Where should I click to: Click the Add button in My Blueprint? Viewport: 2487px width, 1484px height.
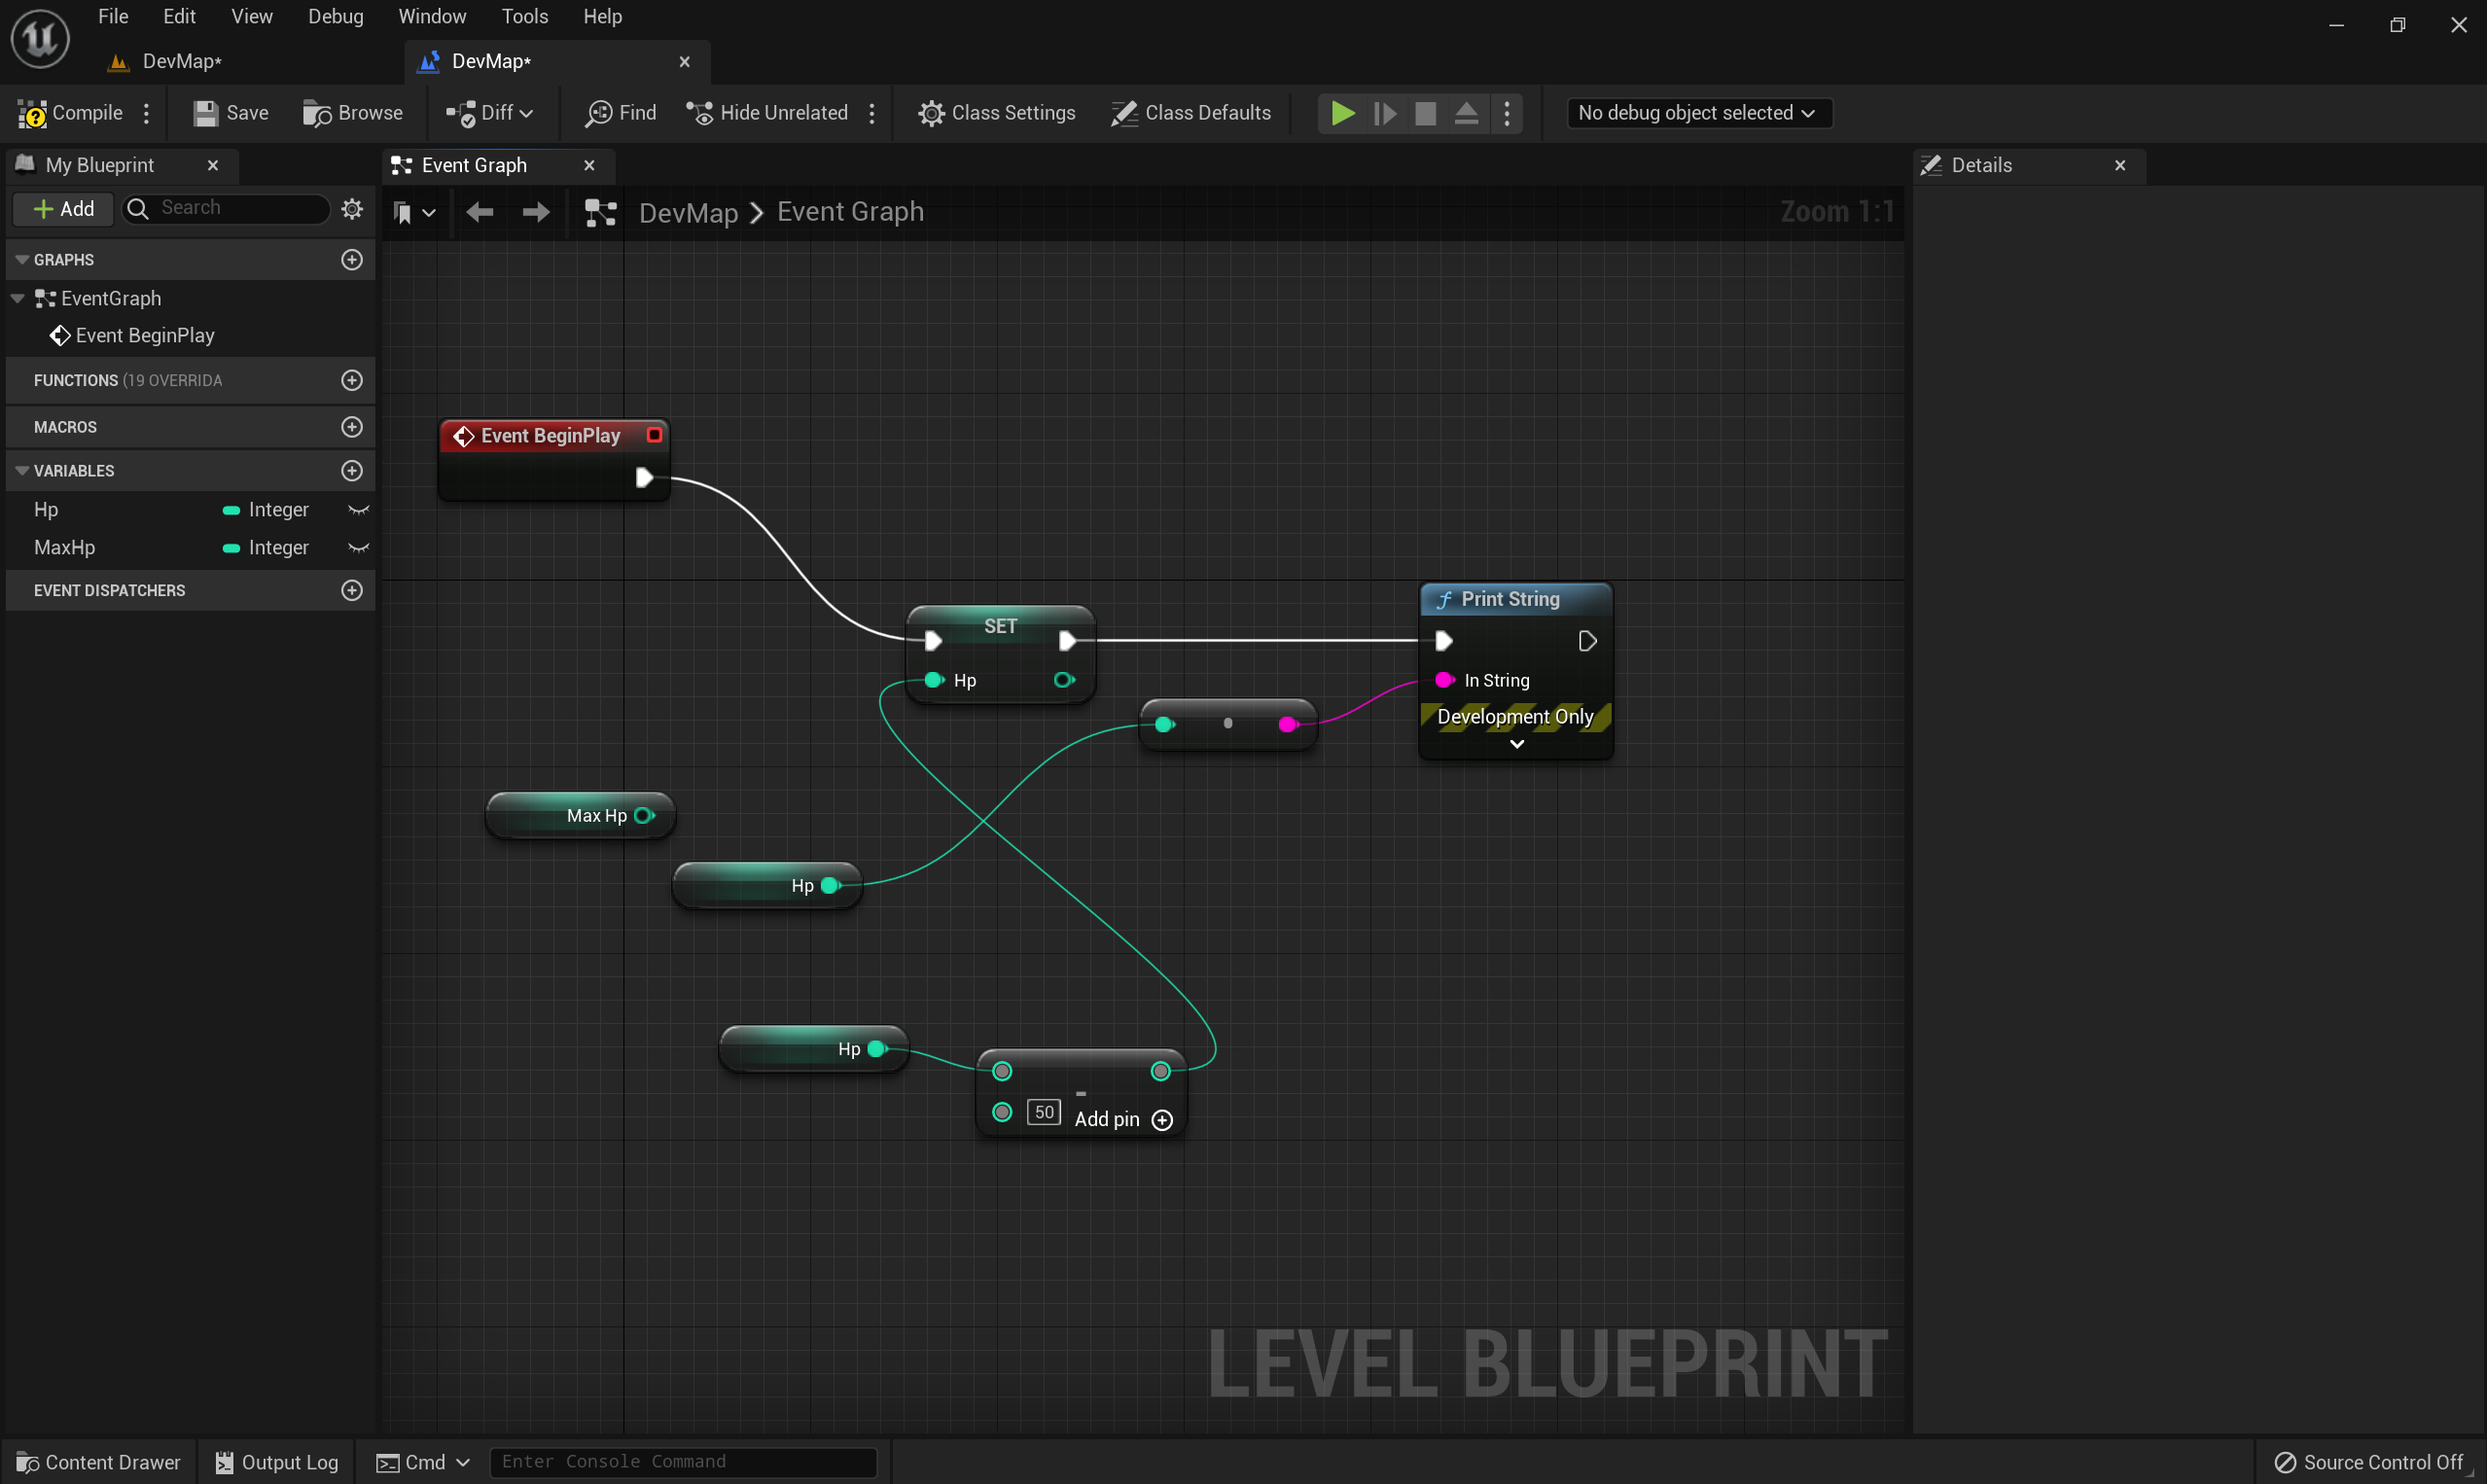point(64,208)
